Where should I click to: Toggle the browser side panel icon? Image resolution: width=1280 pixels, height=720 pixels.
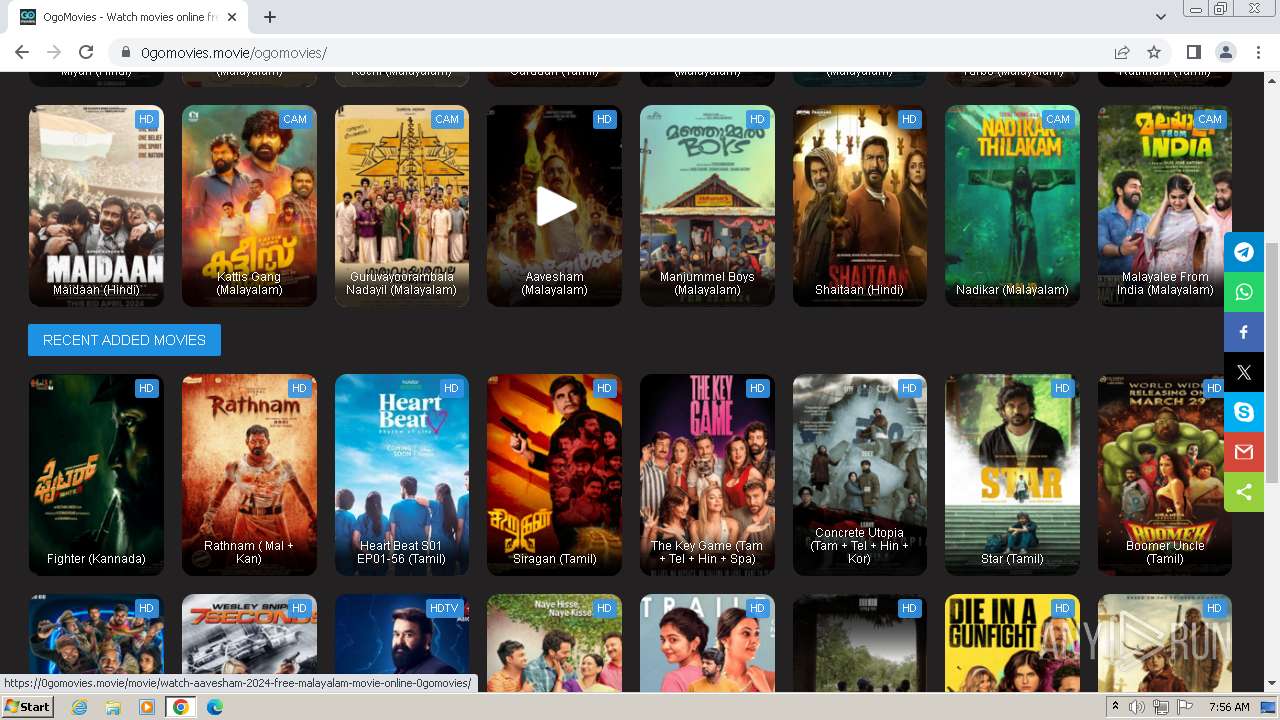[1193, 52]
